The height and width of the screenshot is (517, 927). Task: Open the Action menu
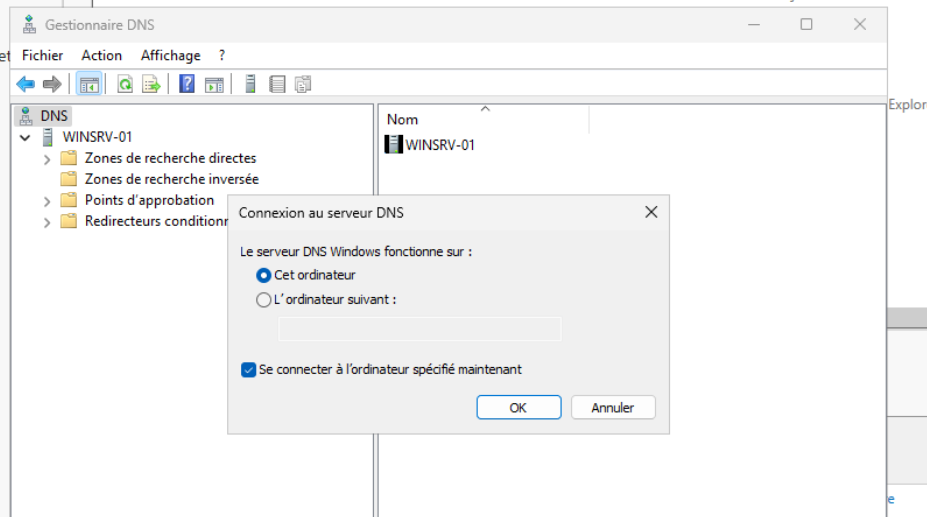coord(101,55)
